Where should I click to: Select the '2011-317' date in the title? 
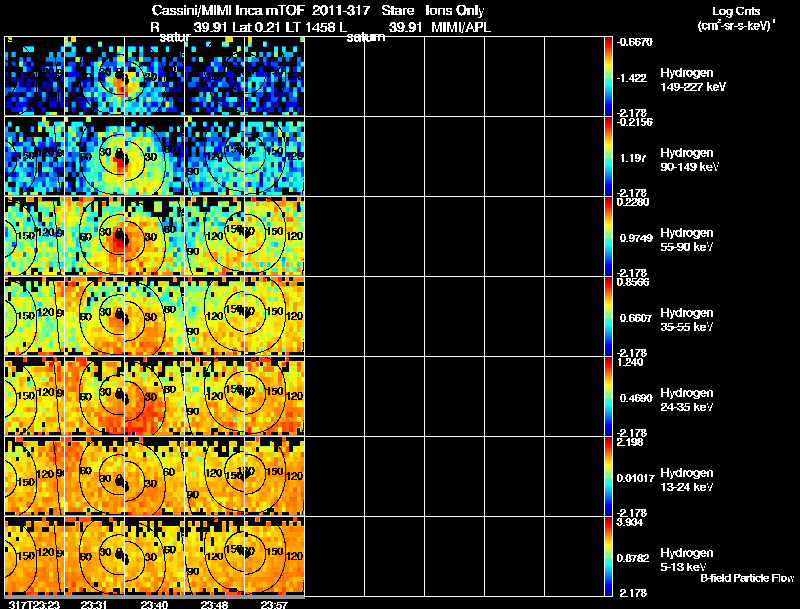[x=340, y=10]
